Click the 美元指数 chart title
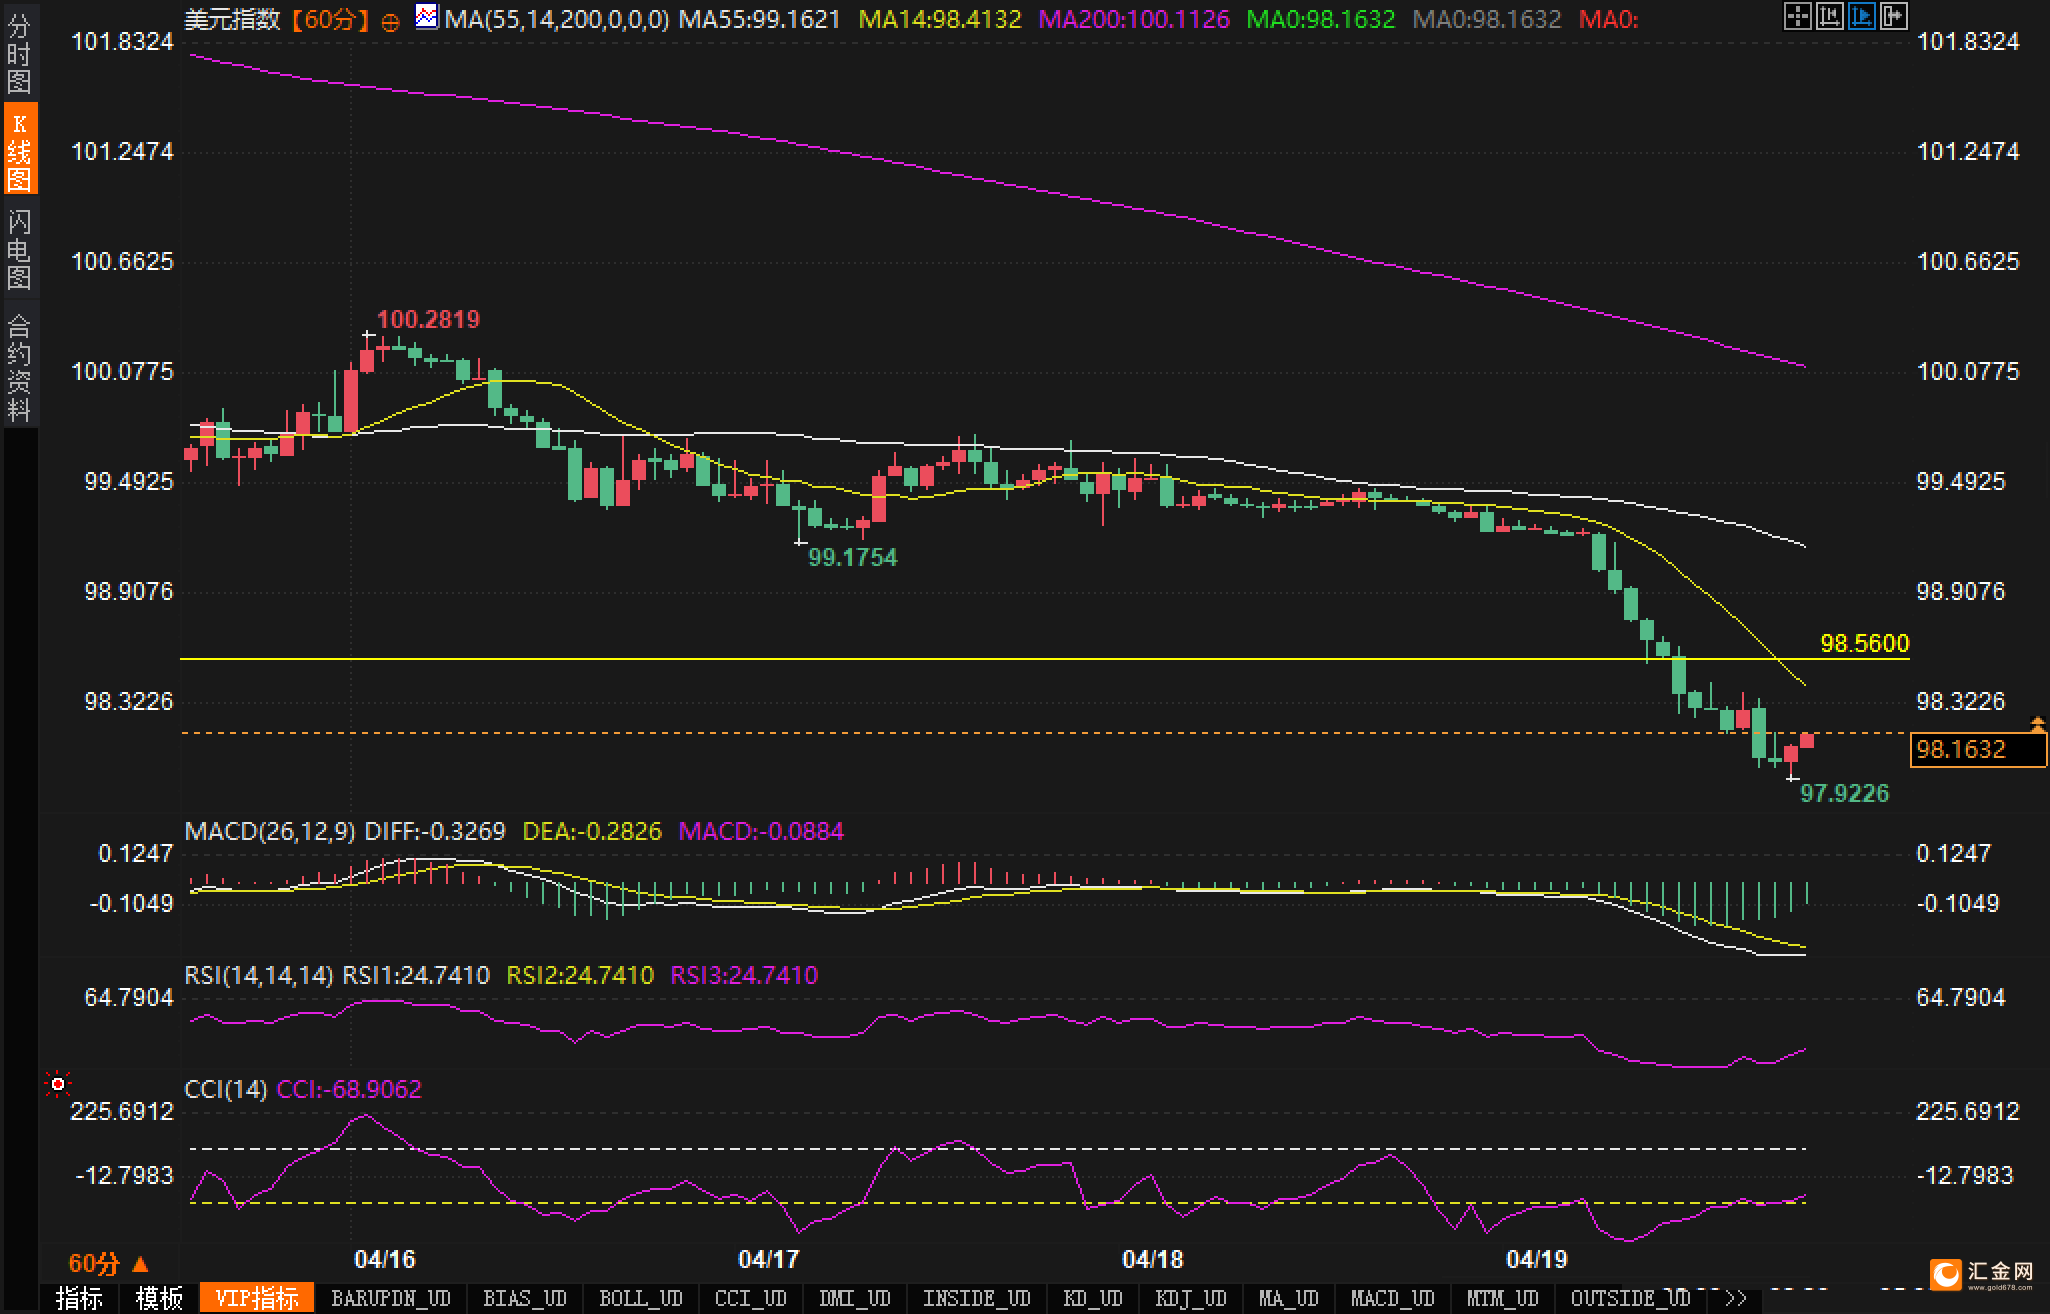Image resolution: width=2050 pixels, height=1314 pixels. pos(232,19)
